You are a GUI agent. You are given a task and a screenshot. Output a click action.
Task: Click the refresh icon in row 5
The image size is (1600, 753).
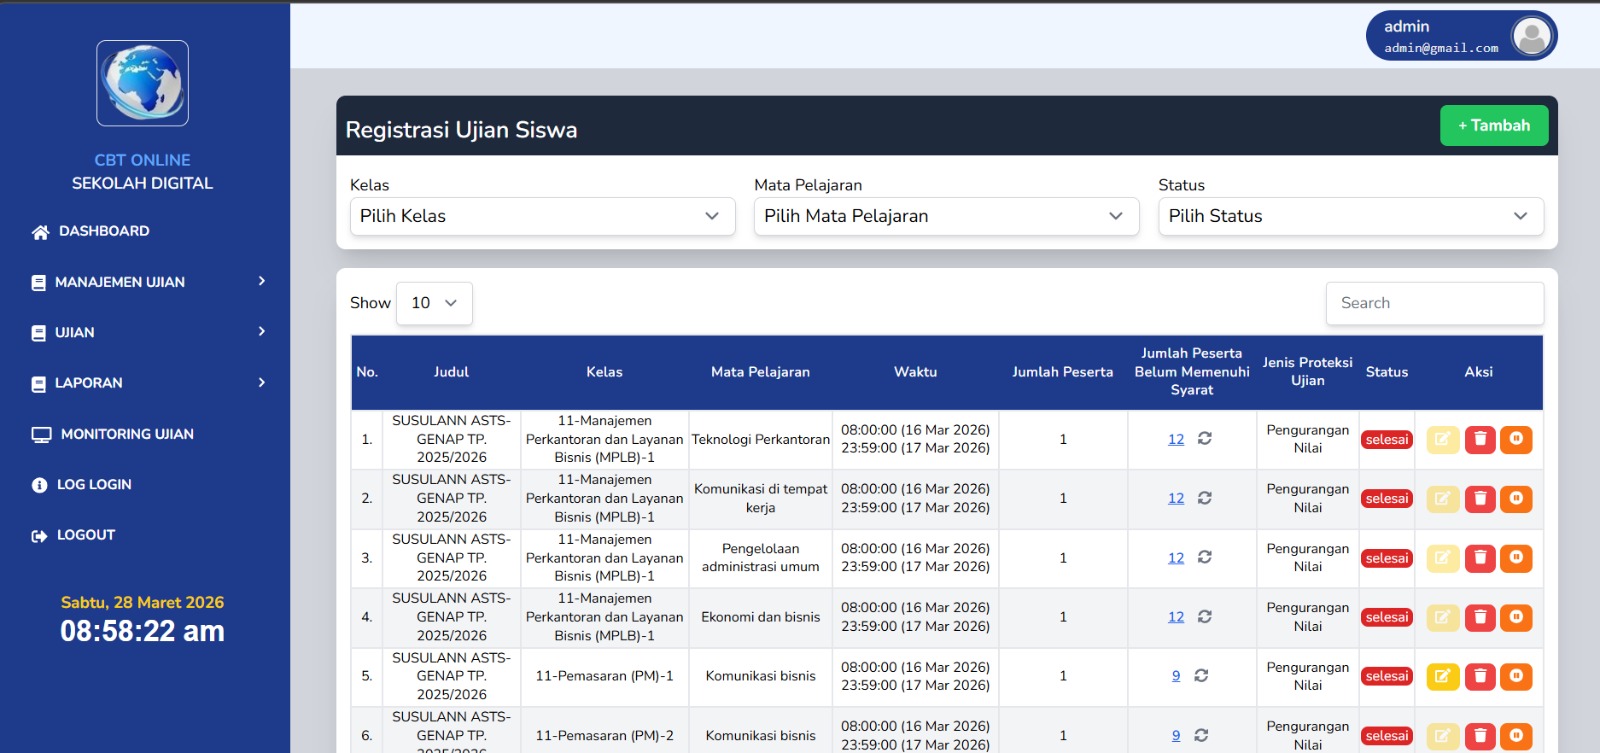pyautogui.click(x=1201, y=676)
